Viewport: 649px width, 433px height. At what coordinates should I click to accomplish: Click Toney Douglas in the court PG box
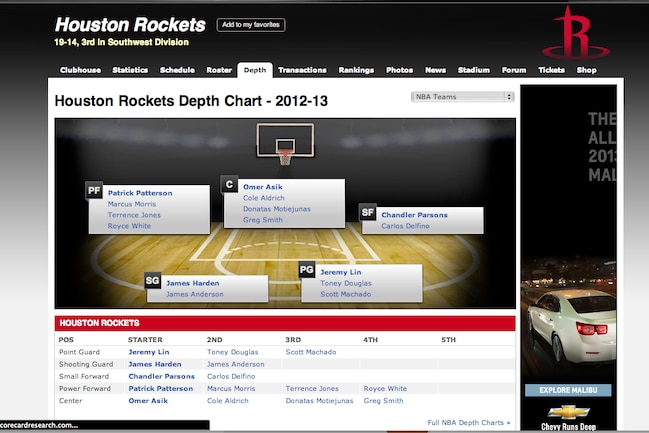tap(346, 283)
